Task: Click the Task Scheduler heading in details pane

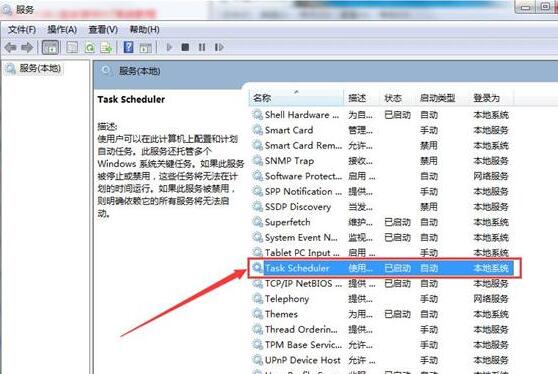Action: pos(131,99)
